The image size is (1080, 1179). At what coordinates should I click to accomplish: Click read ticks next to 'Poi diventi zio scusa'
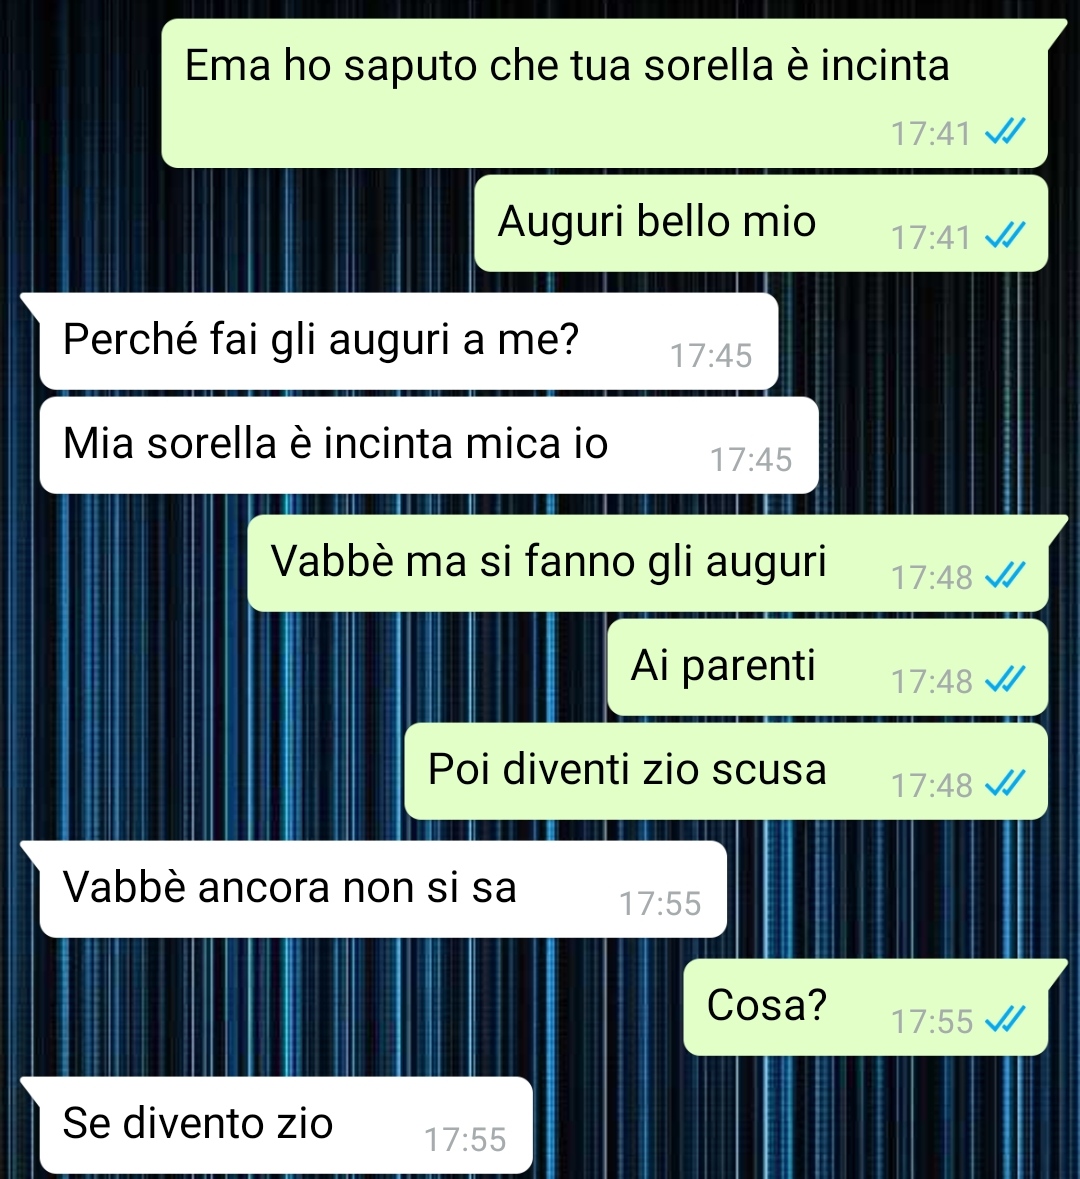(1005, 784)
